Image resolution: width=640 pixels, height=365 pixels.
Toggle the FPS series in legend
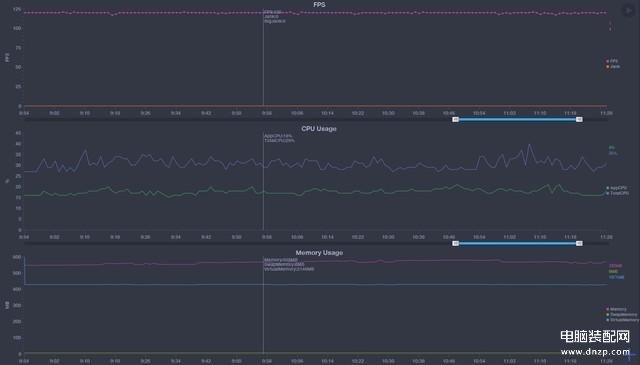(612, 61)
